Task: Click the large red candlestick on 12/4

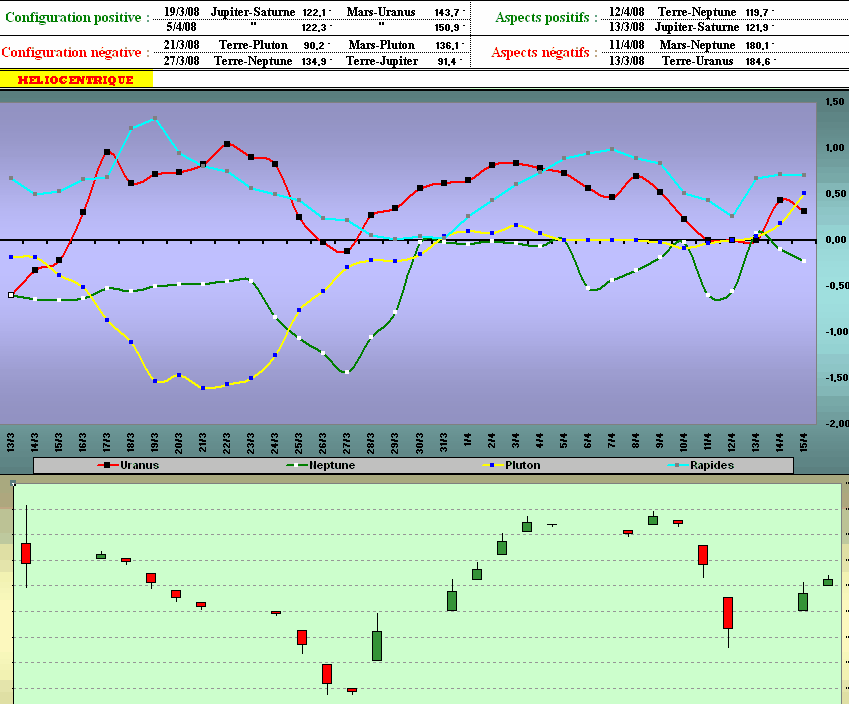Action: (728, 613)
